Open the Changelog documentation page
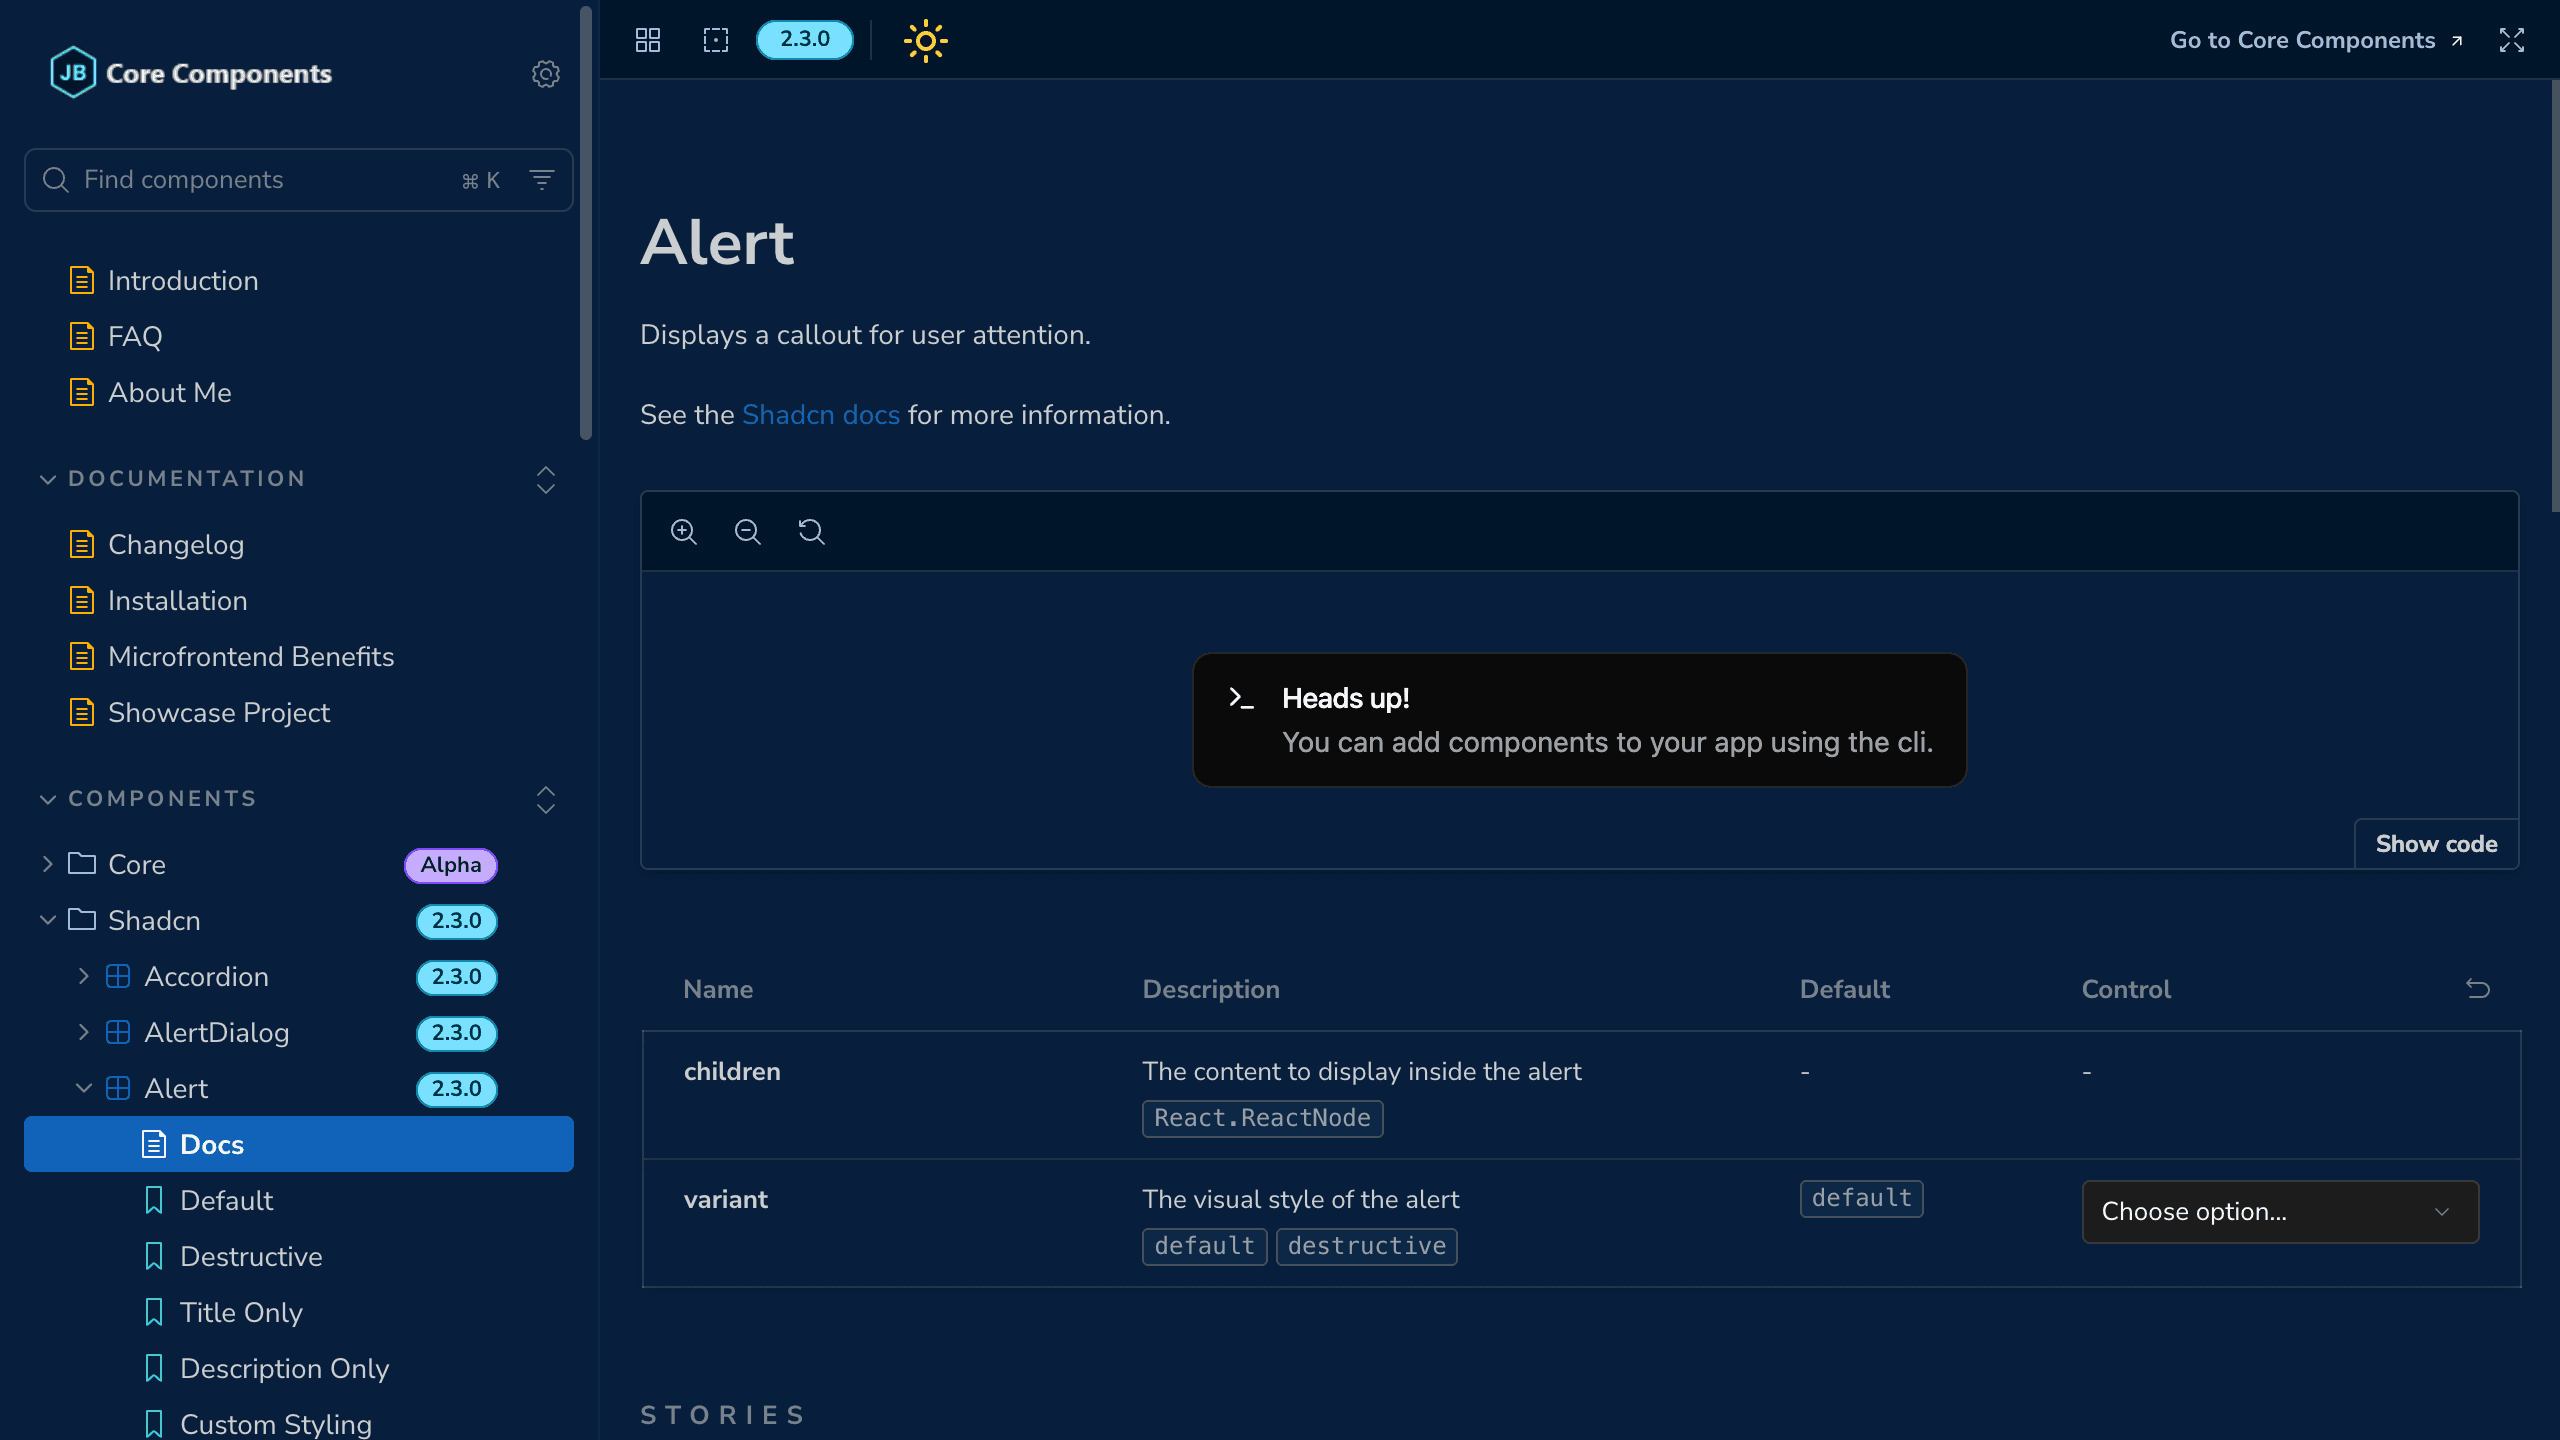The height and width of the screenshot is (1440, 2560). pyautogui.click(x=176, y=544)
